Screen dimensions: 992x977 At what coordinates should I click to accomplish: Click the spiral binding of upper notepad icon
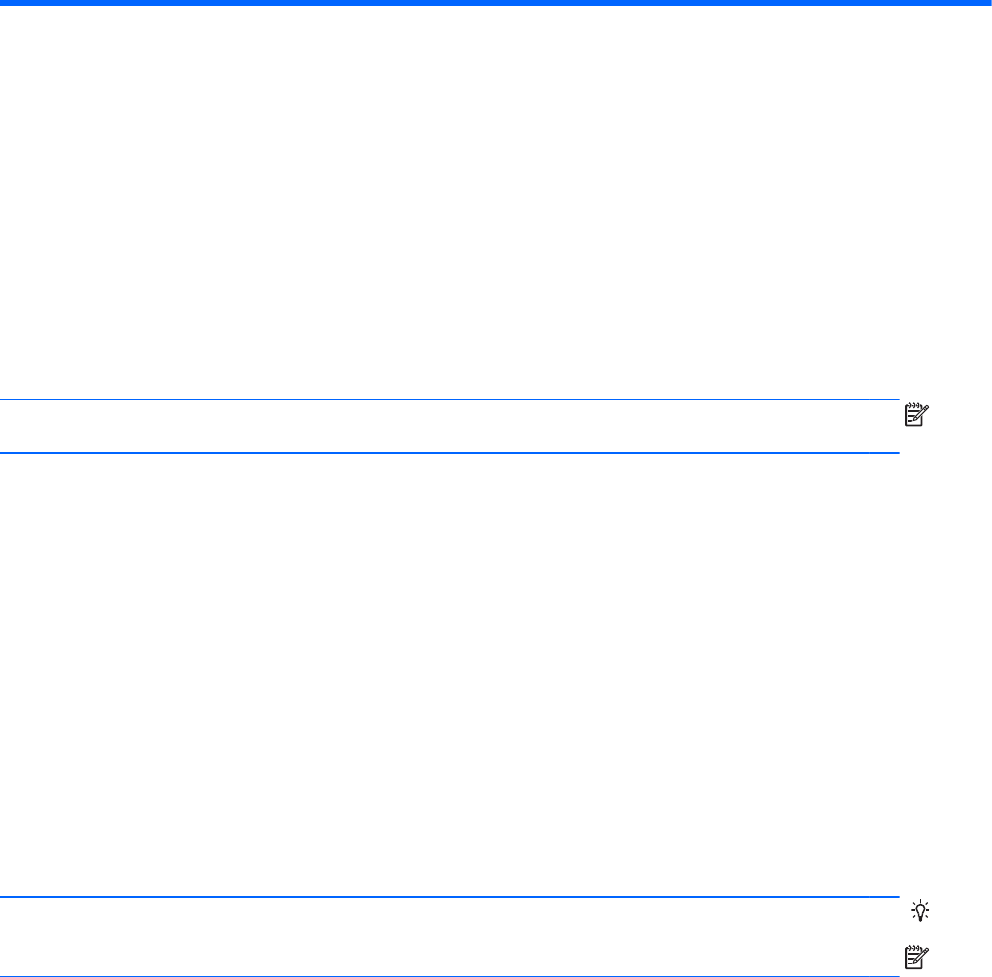913,405
